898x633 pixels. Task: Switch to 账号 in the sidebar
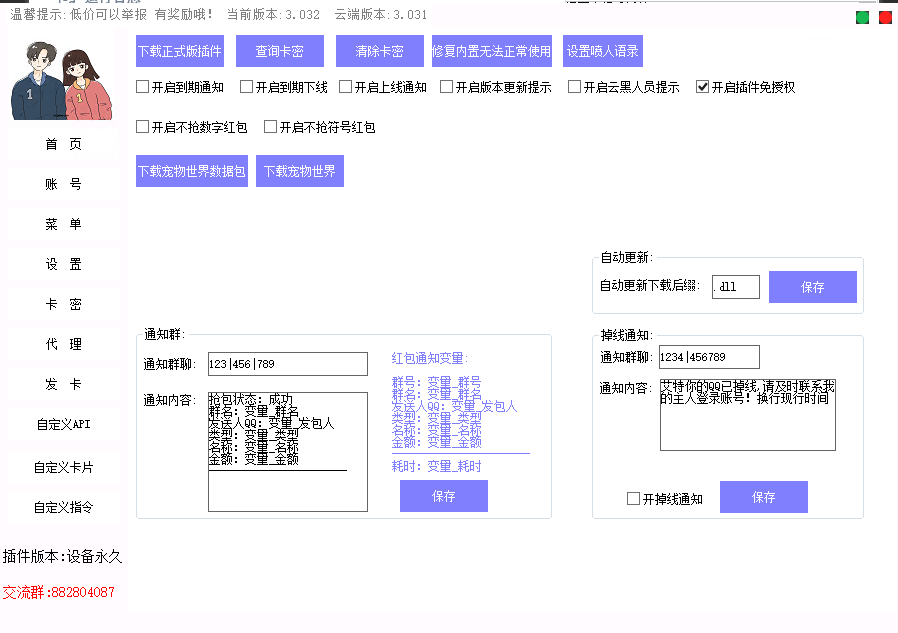(x=62, y=184)
